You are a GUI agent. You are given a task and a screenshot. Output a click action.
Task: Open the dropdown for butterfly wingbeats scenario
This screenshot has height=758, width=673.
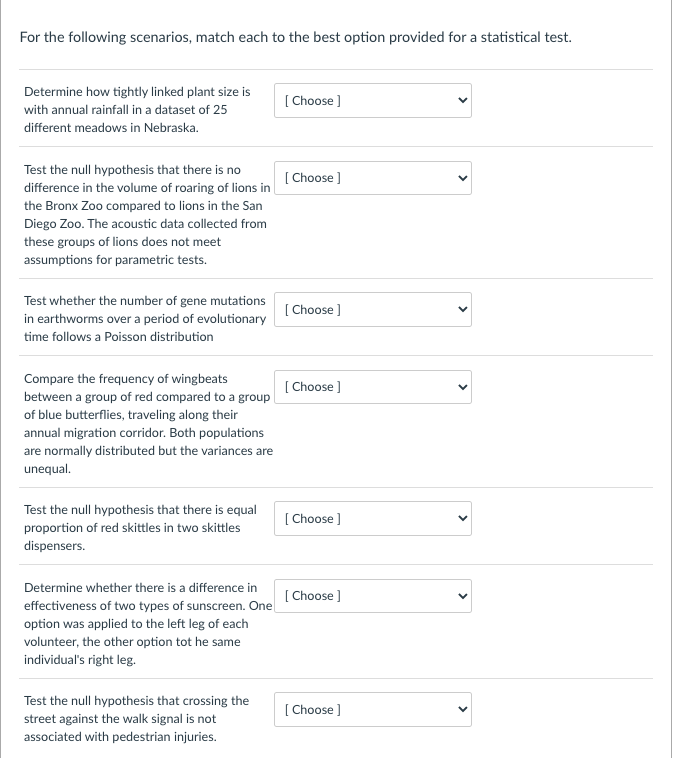[373, 387]
